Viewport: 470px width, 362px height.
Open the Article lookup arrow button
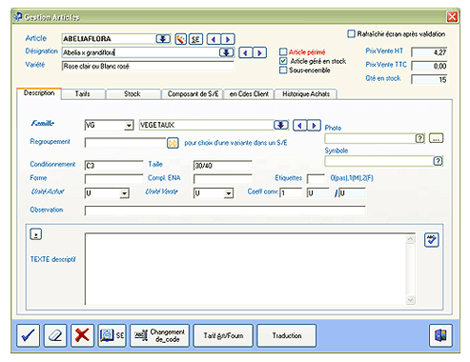click(163, 39)
